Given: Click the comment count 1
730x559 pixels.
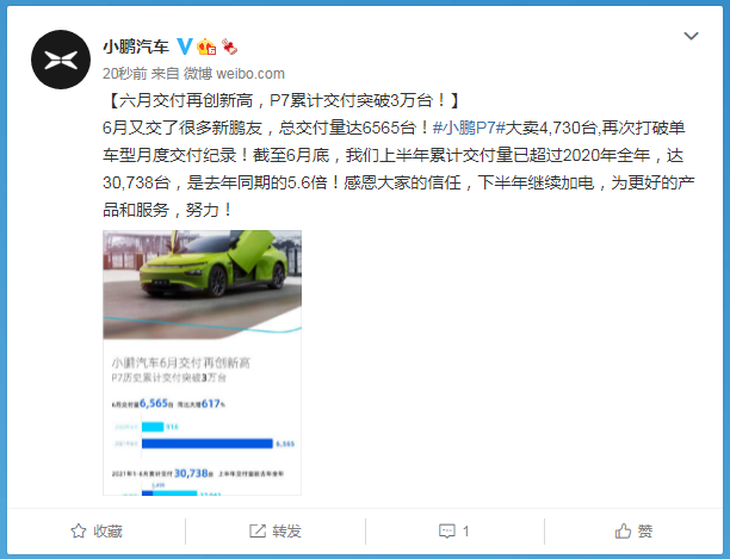Looking at the screenshot, I should click(x=466, y=531).
